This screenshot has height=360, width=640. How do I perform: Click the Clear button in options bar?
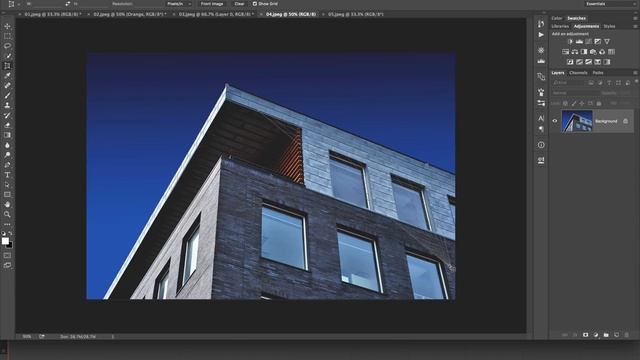239,4
